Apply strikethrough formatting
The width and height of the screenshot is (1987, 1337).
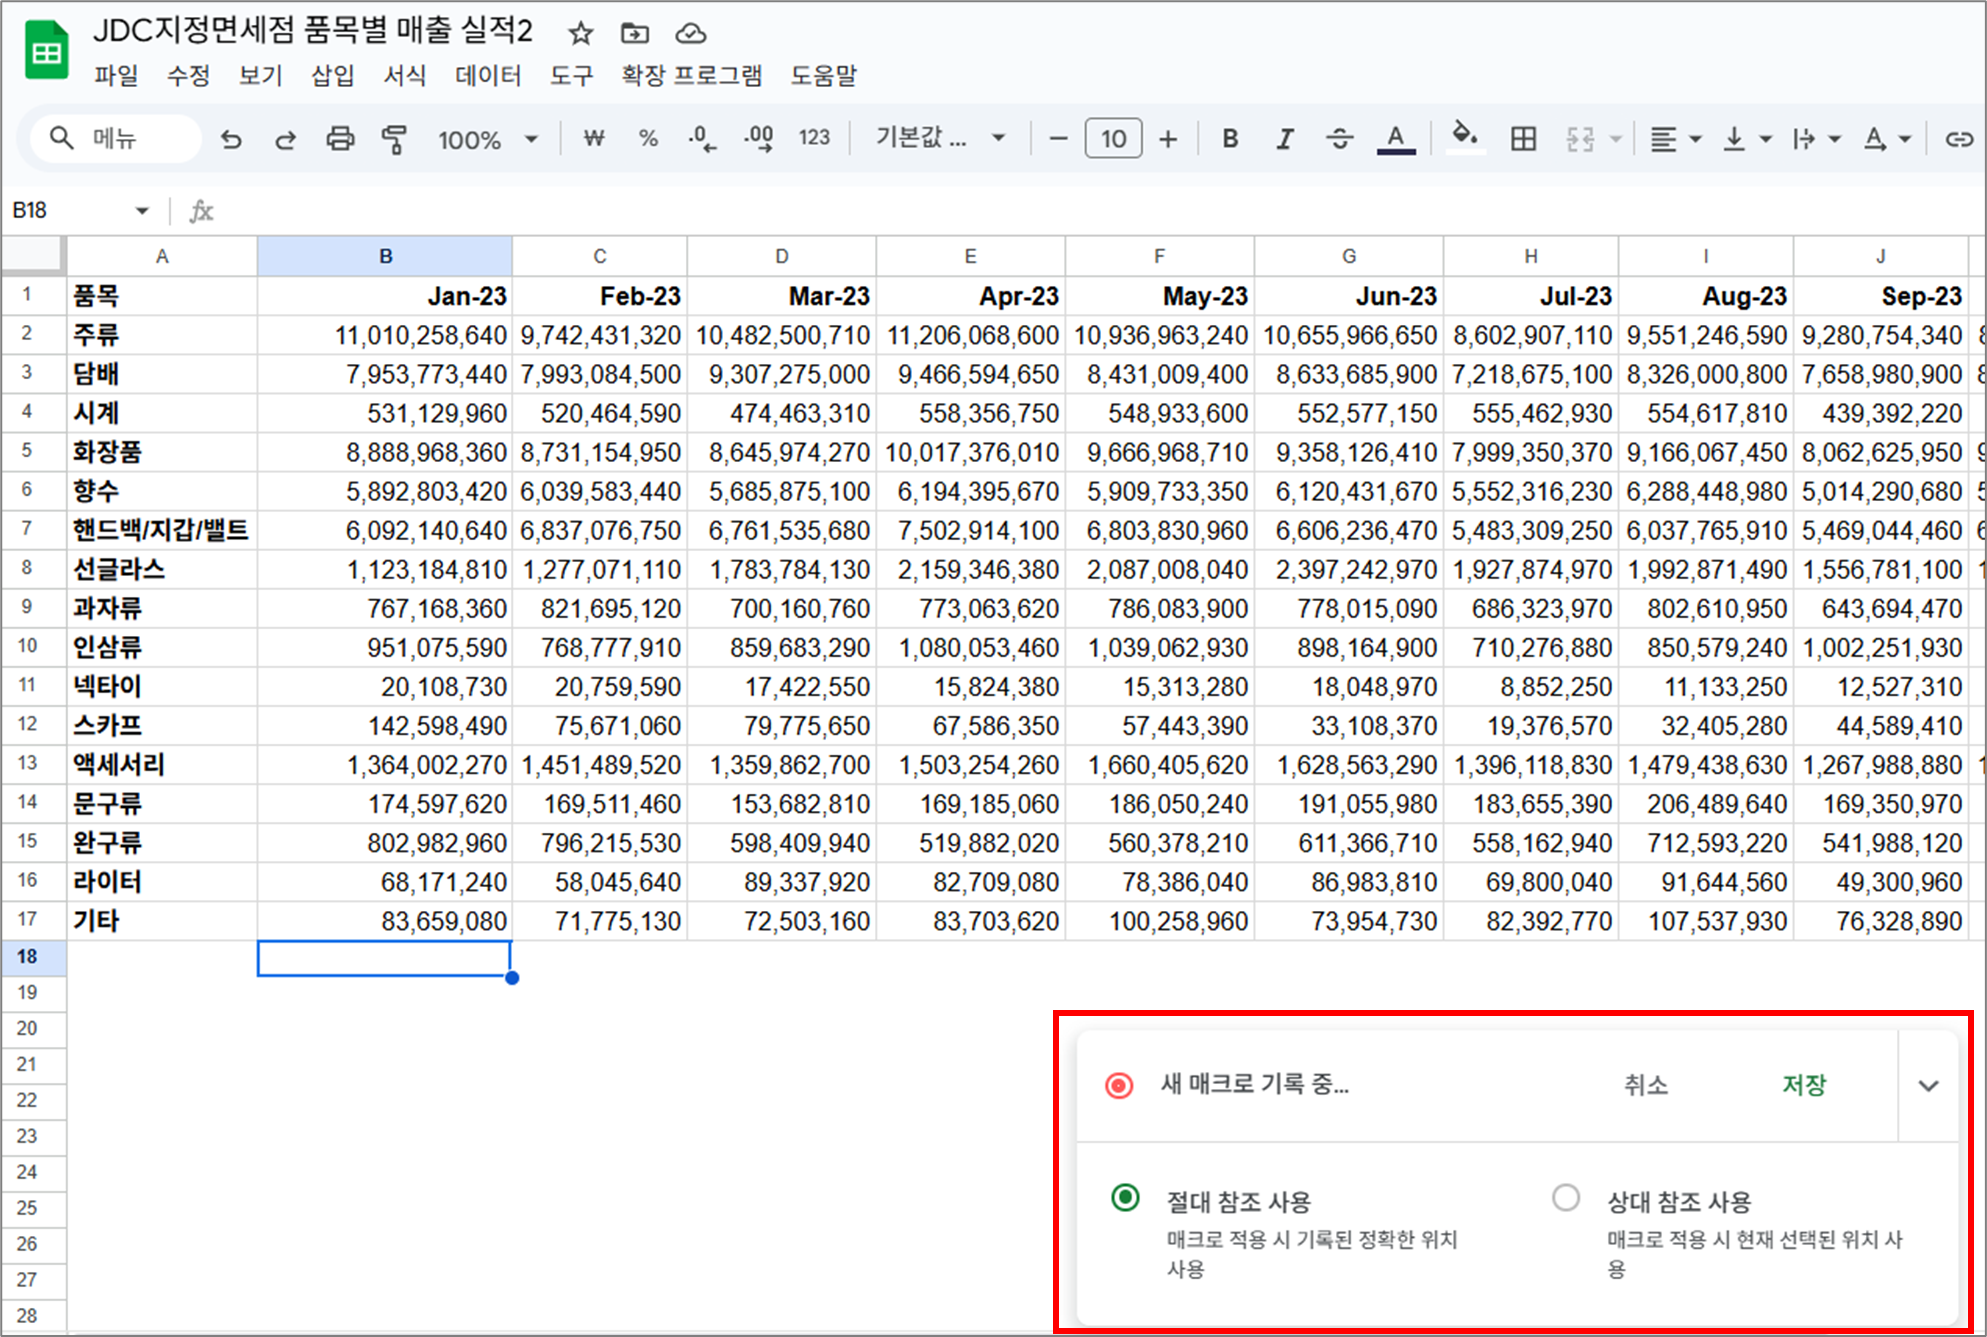(x=1339, y=139)
